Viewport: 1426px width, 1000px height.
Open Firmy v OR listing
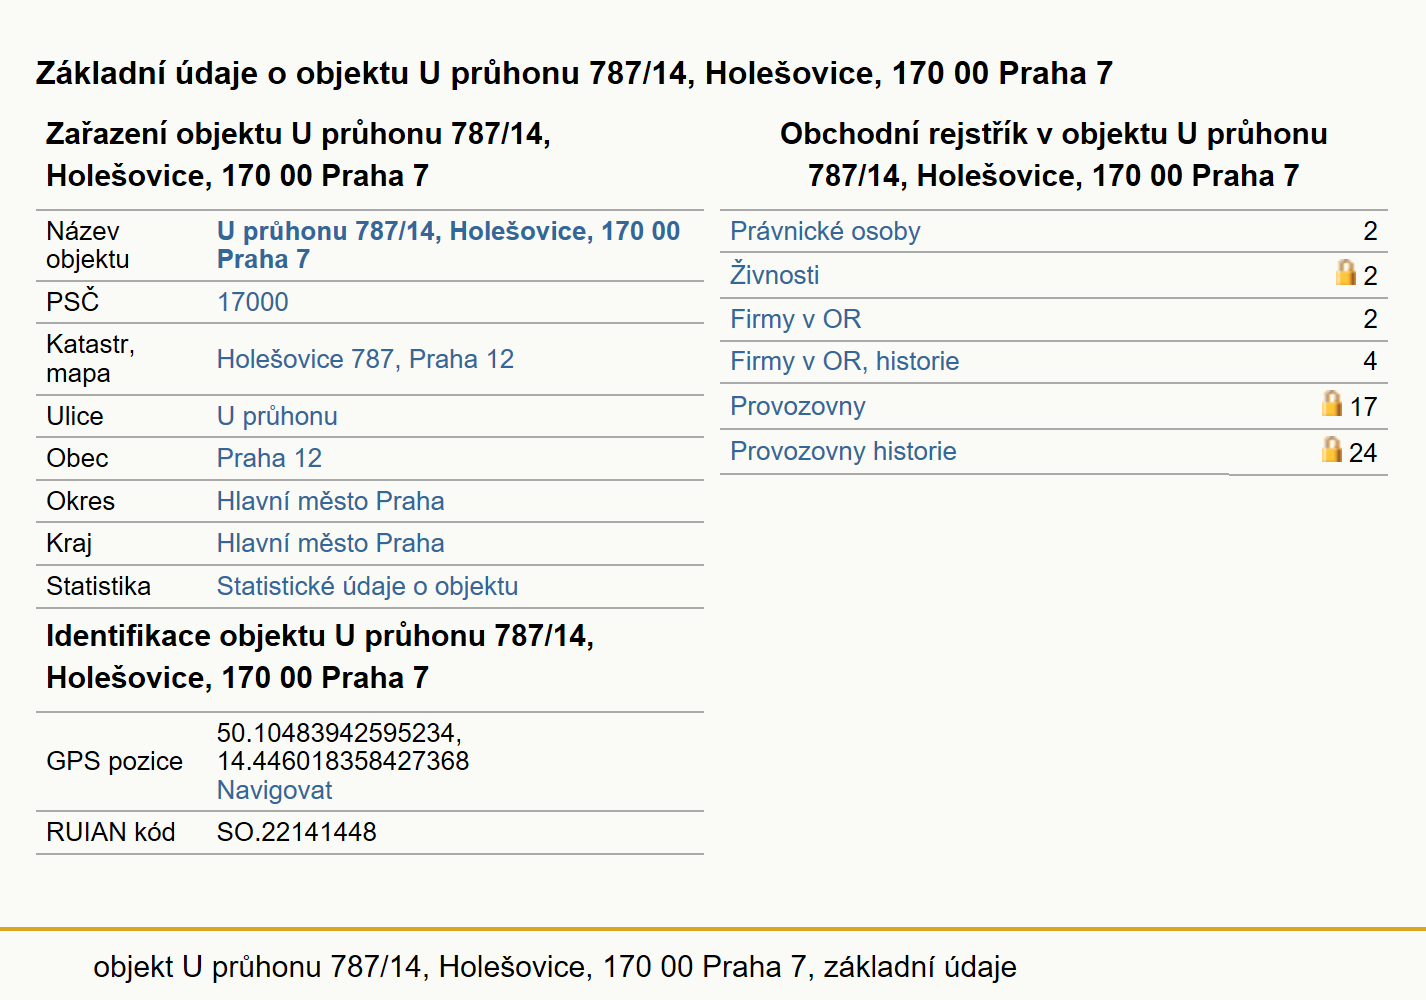pyautogui.click(x=796, y=319)
